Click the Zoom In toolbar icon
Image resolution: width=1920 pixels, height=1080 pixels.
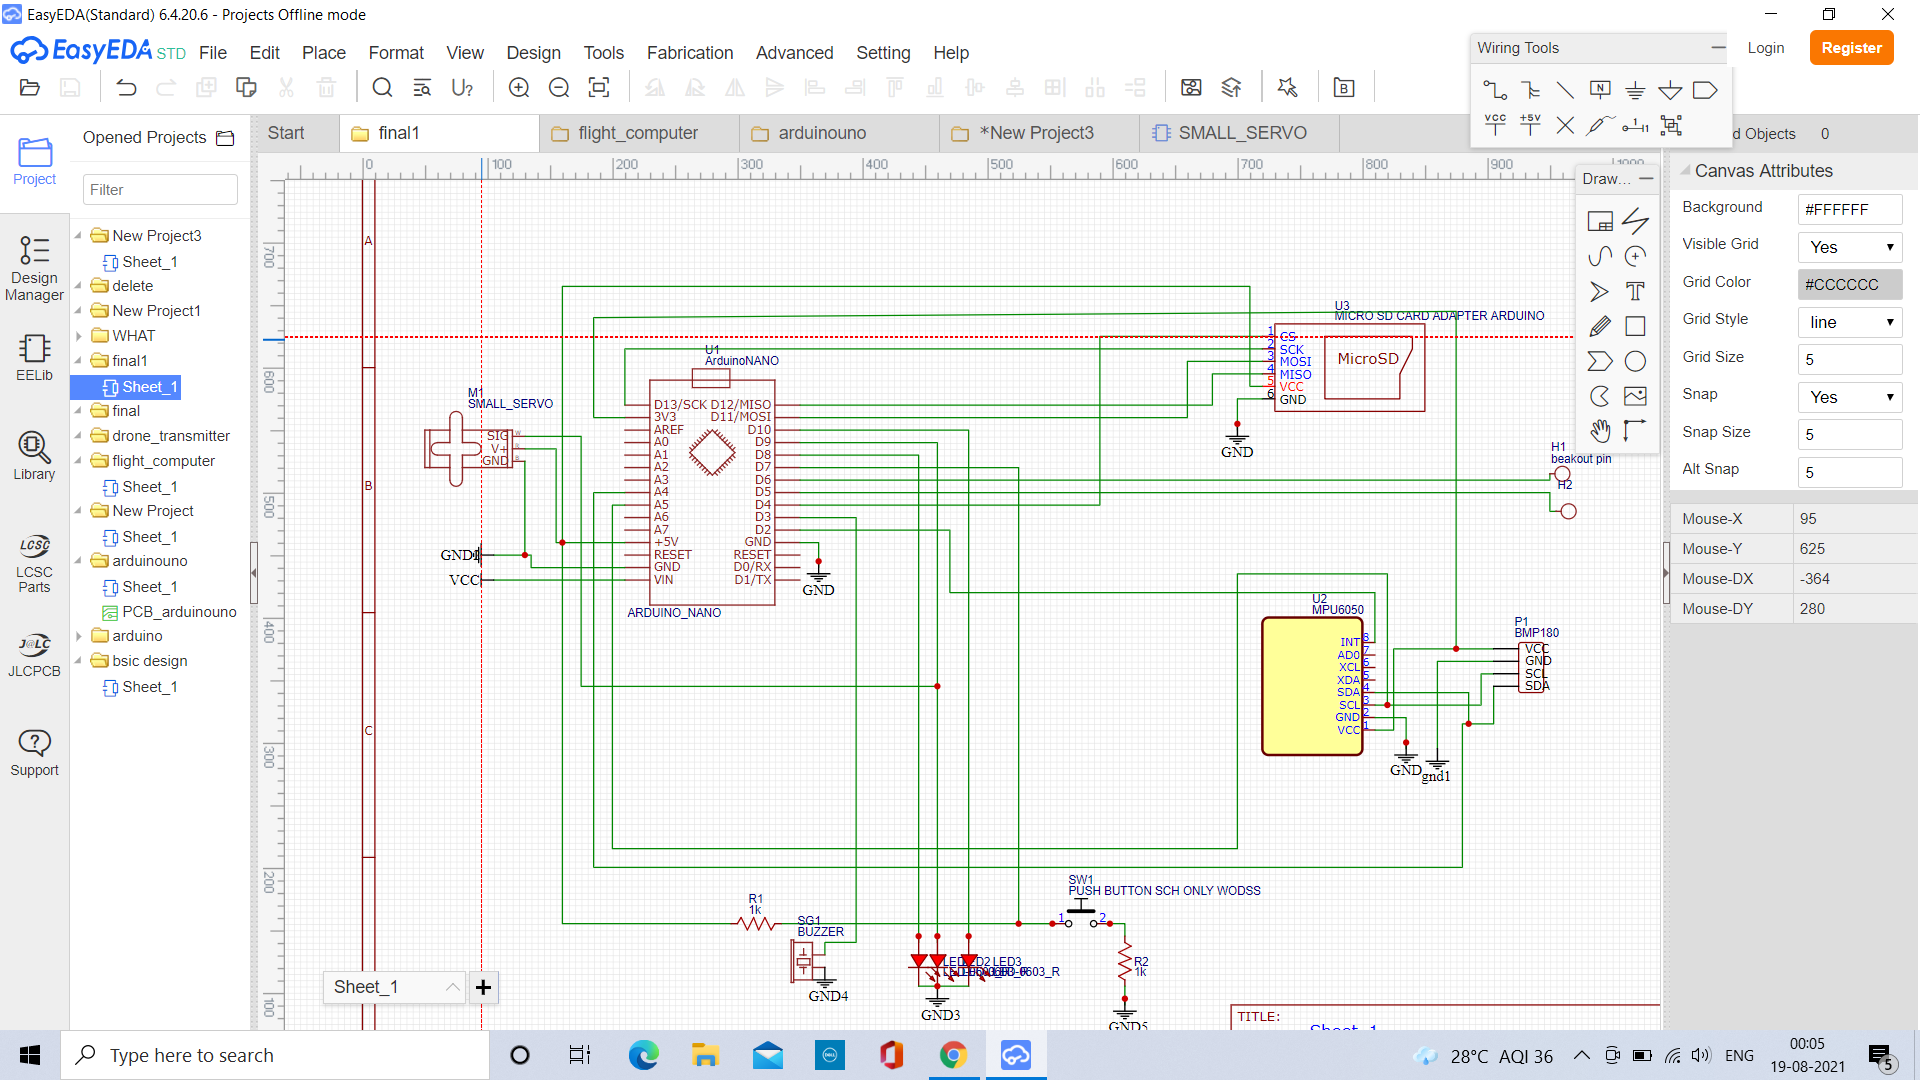(x=519, y=87)
